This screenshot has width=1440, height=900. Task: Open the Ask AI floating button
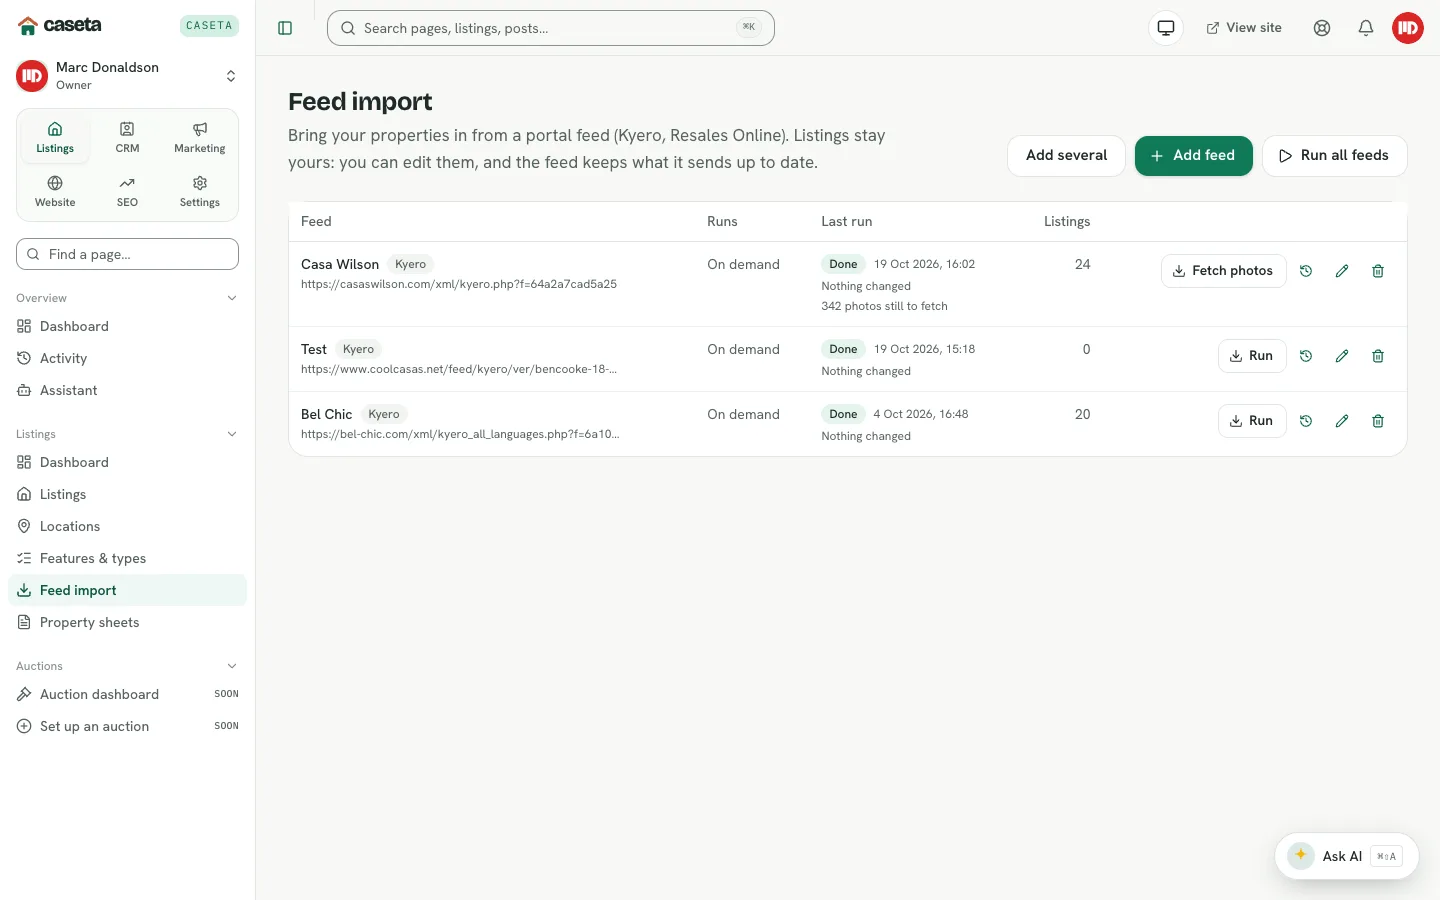[x=1346, y=856]
